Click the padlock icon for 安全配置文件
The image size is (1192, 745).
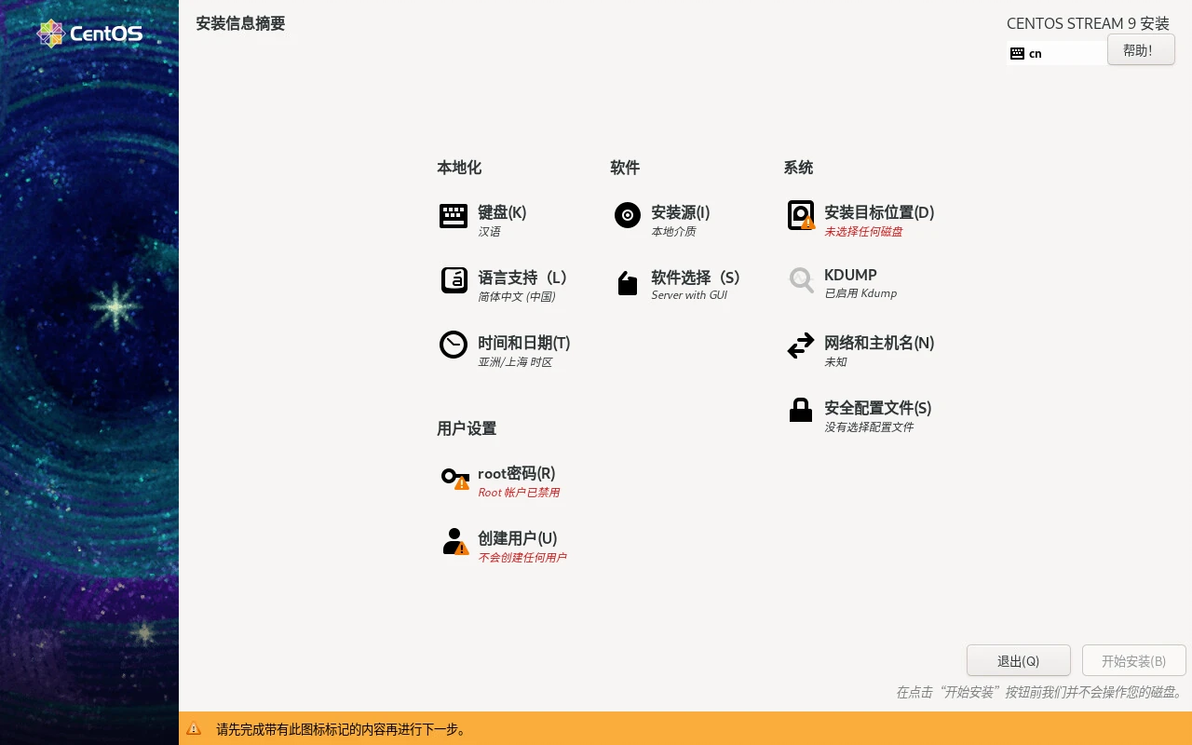click(800, 410)
